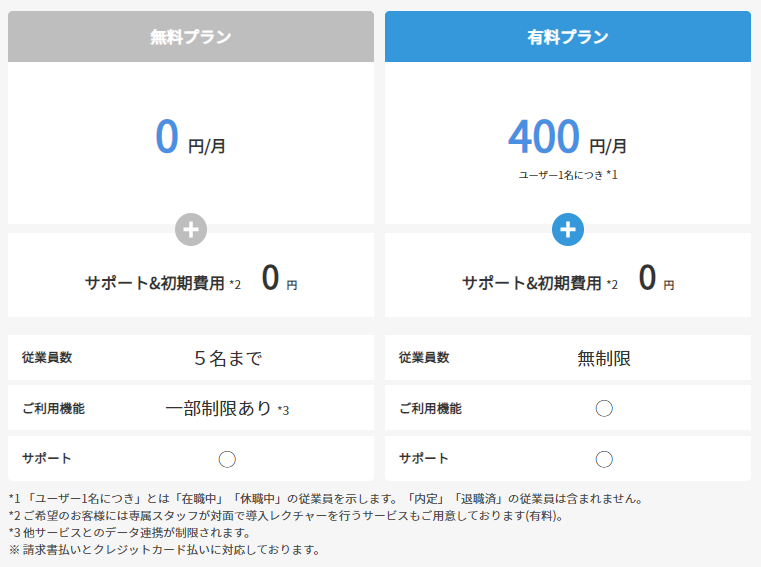Click the 5名まで employee limit text
This screenshot has height=567, width=761.
[x=228, y=358]
